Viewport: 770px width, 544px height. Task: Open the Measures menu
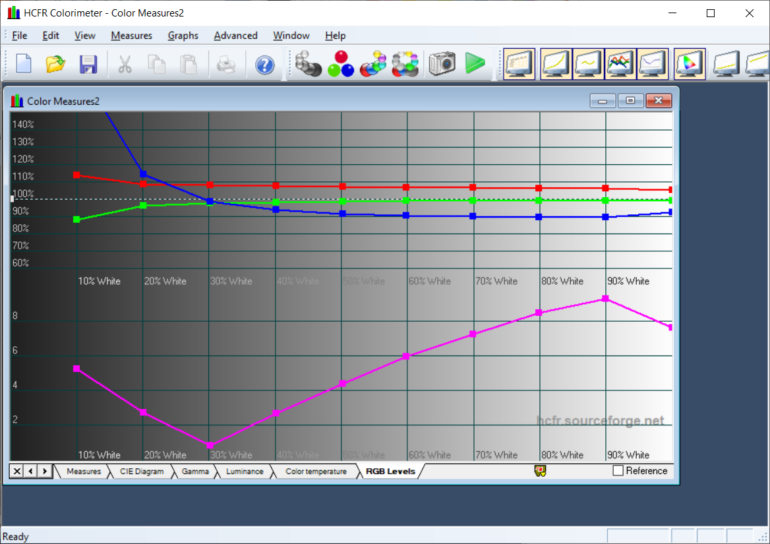[x=131, y=36]
